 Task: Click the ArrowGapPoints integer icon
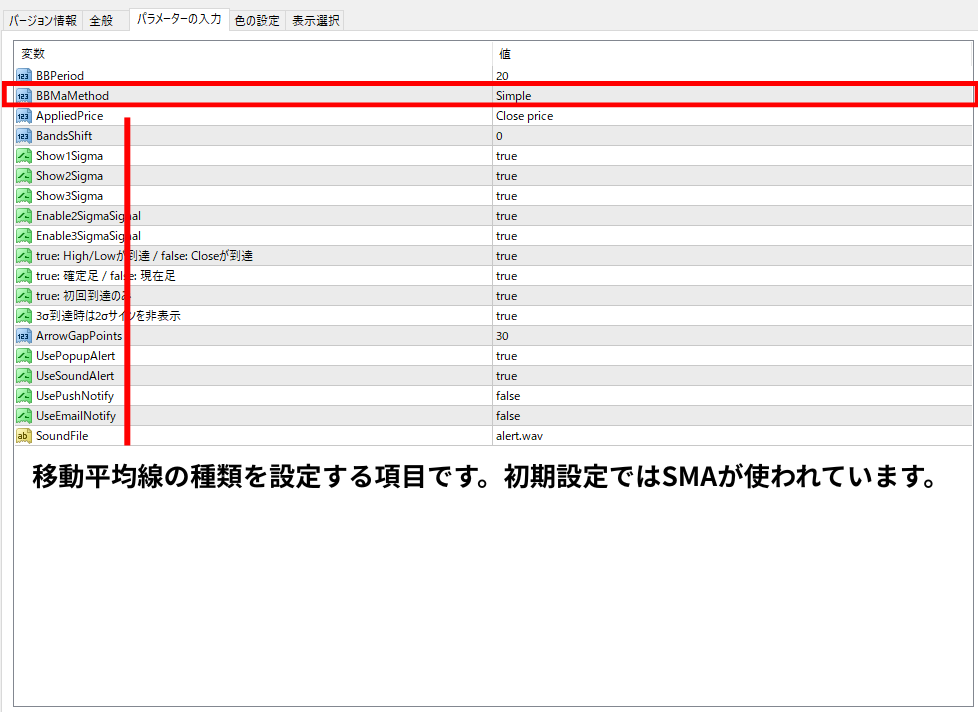pos(24,336)
